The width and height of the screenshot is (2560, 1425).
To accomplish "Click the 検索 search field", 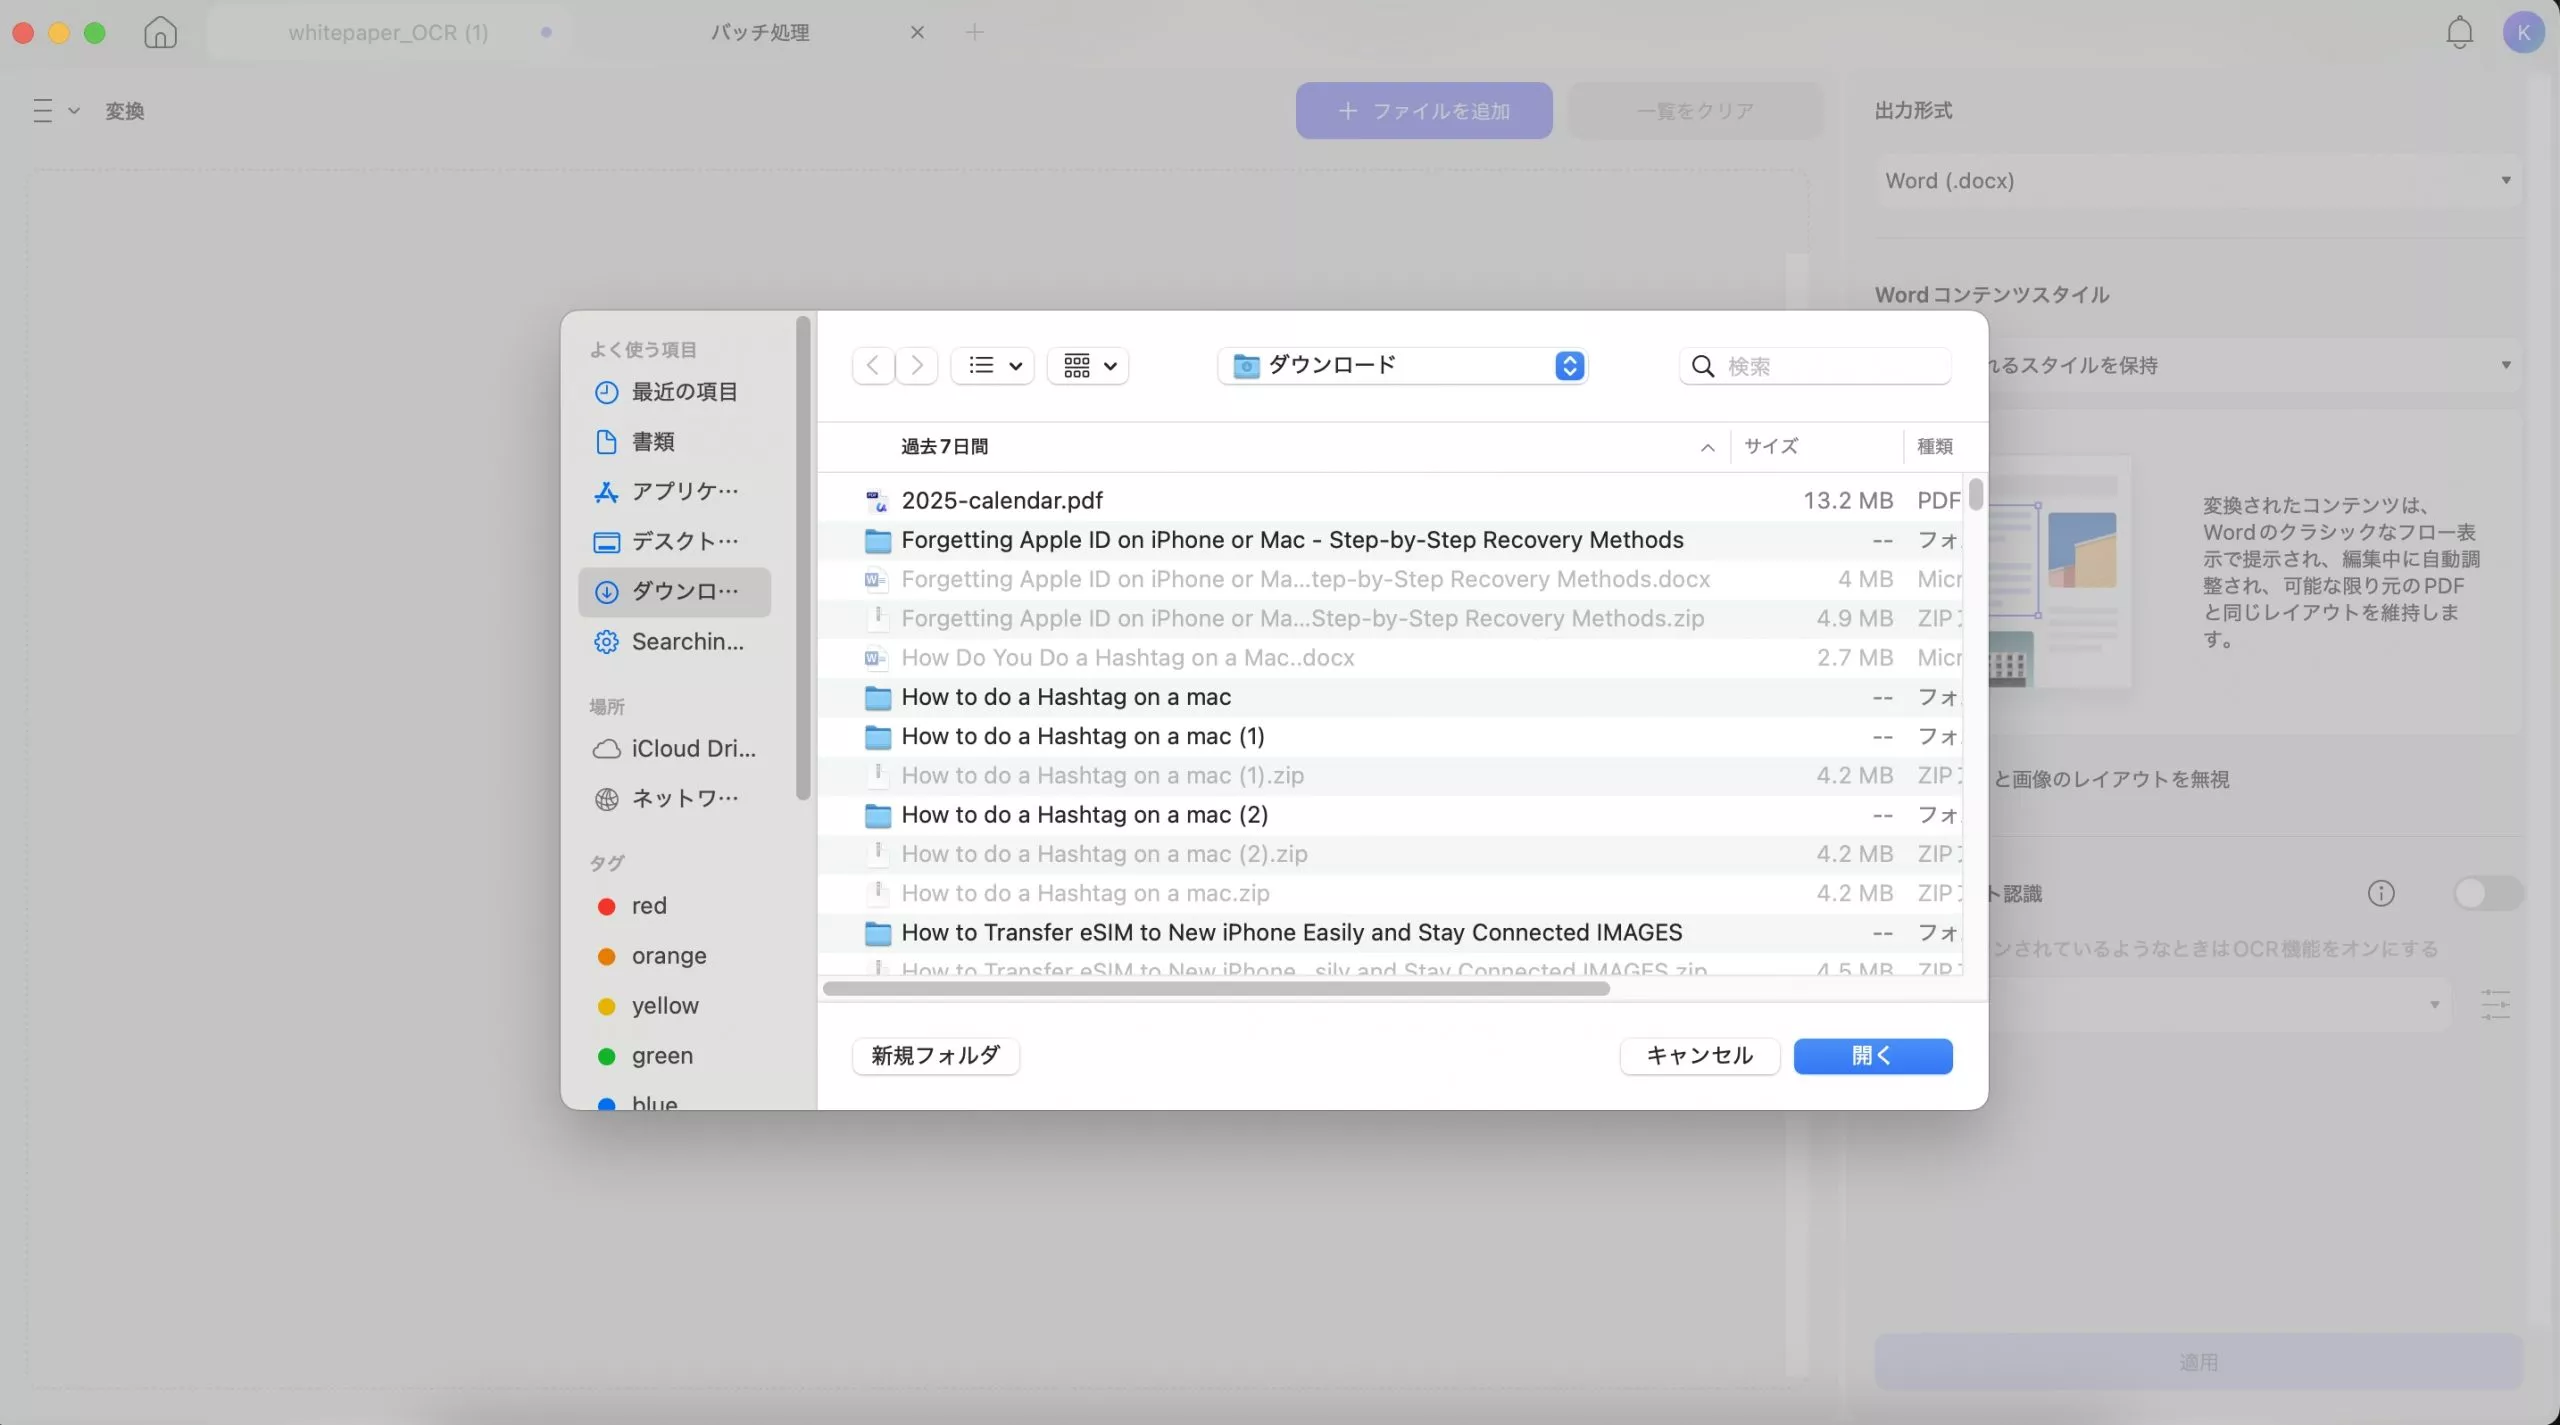I will [1830, 366].
